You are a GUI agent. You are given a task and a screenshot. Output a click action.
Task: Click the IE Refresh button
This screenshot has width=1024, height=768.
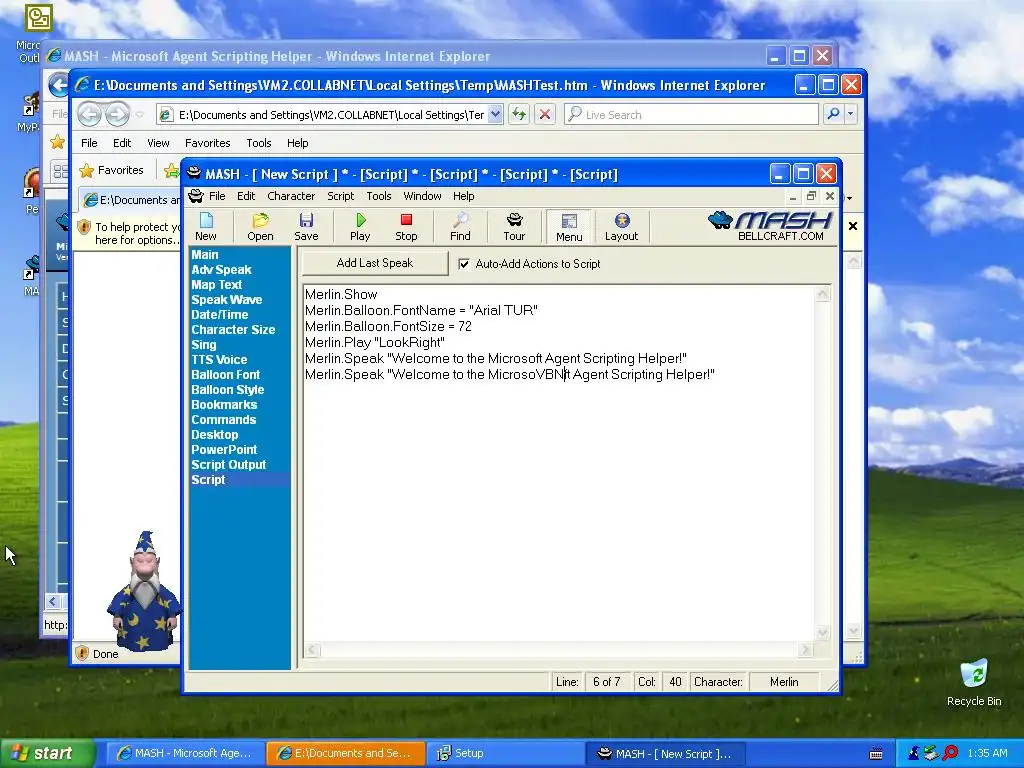(519, 114)
